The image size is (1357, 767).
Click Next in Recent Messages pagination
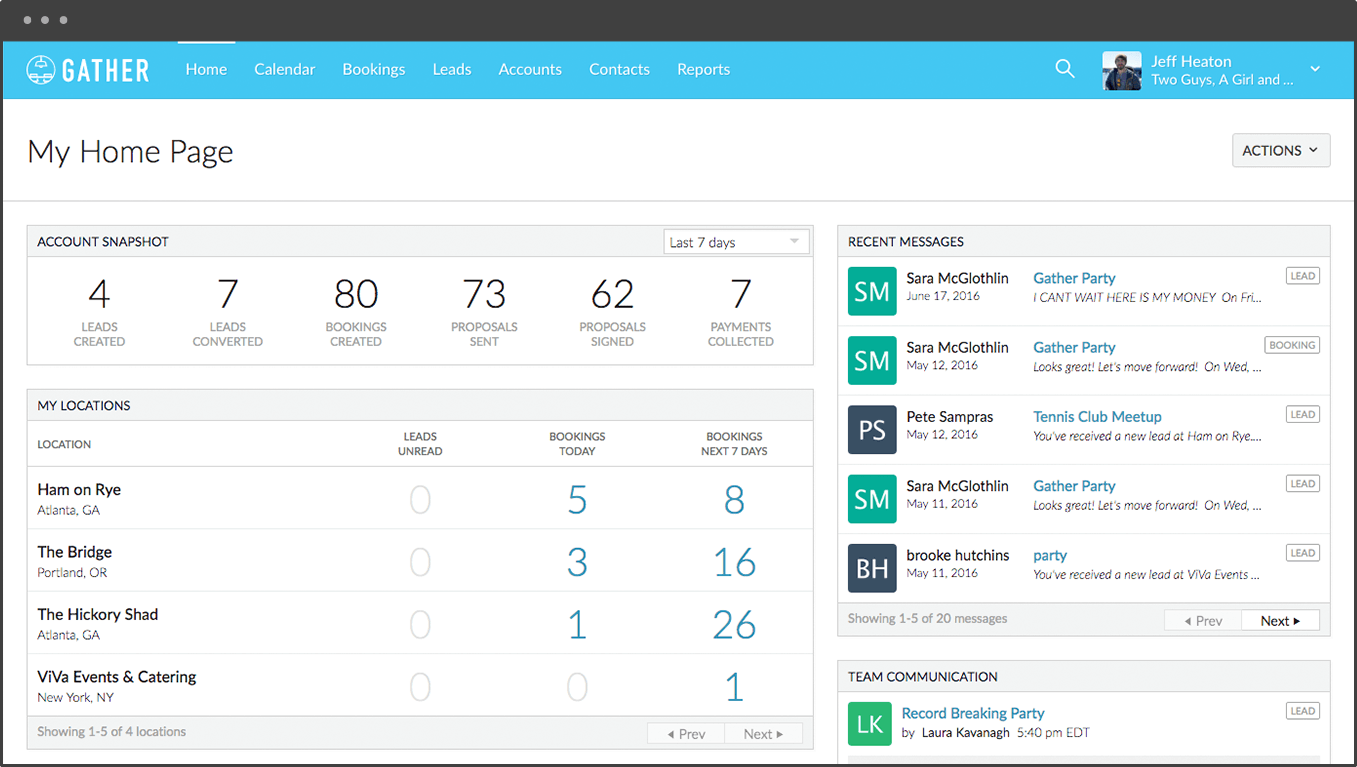click(1280, 621)
